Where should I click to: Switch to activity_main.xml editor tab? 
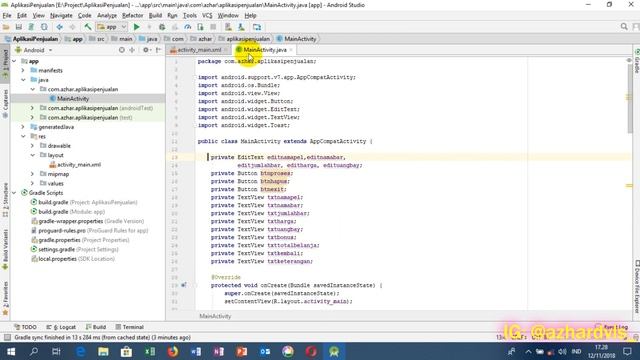[199, 50]
